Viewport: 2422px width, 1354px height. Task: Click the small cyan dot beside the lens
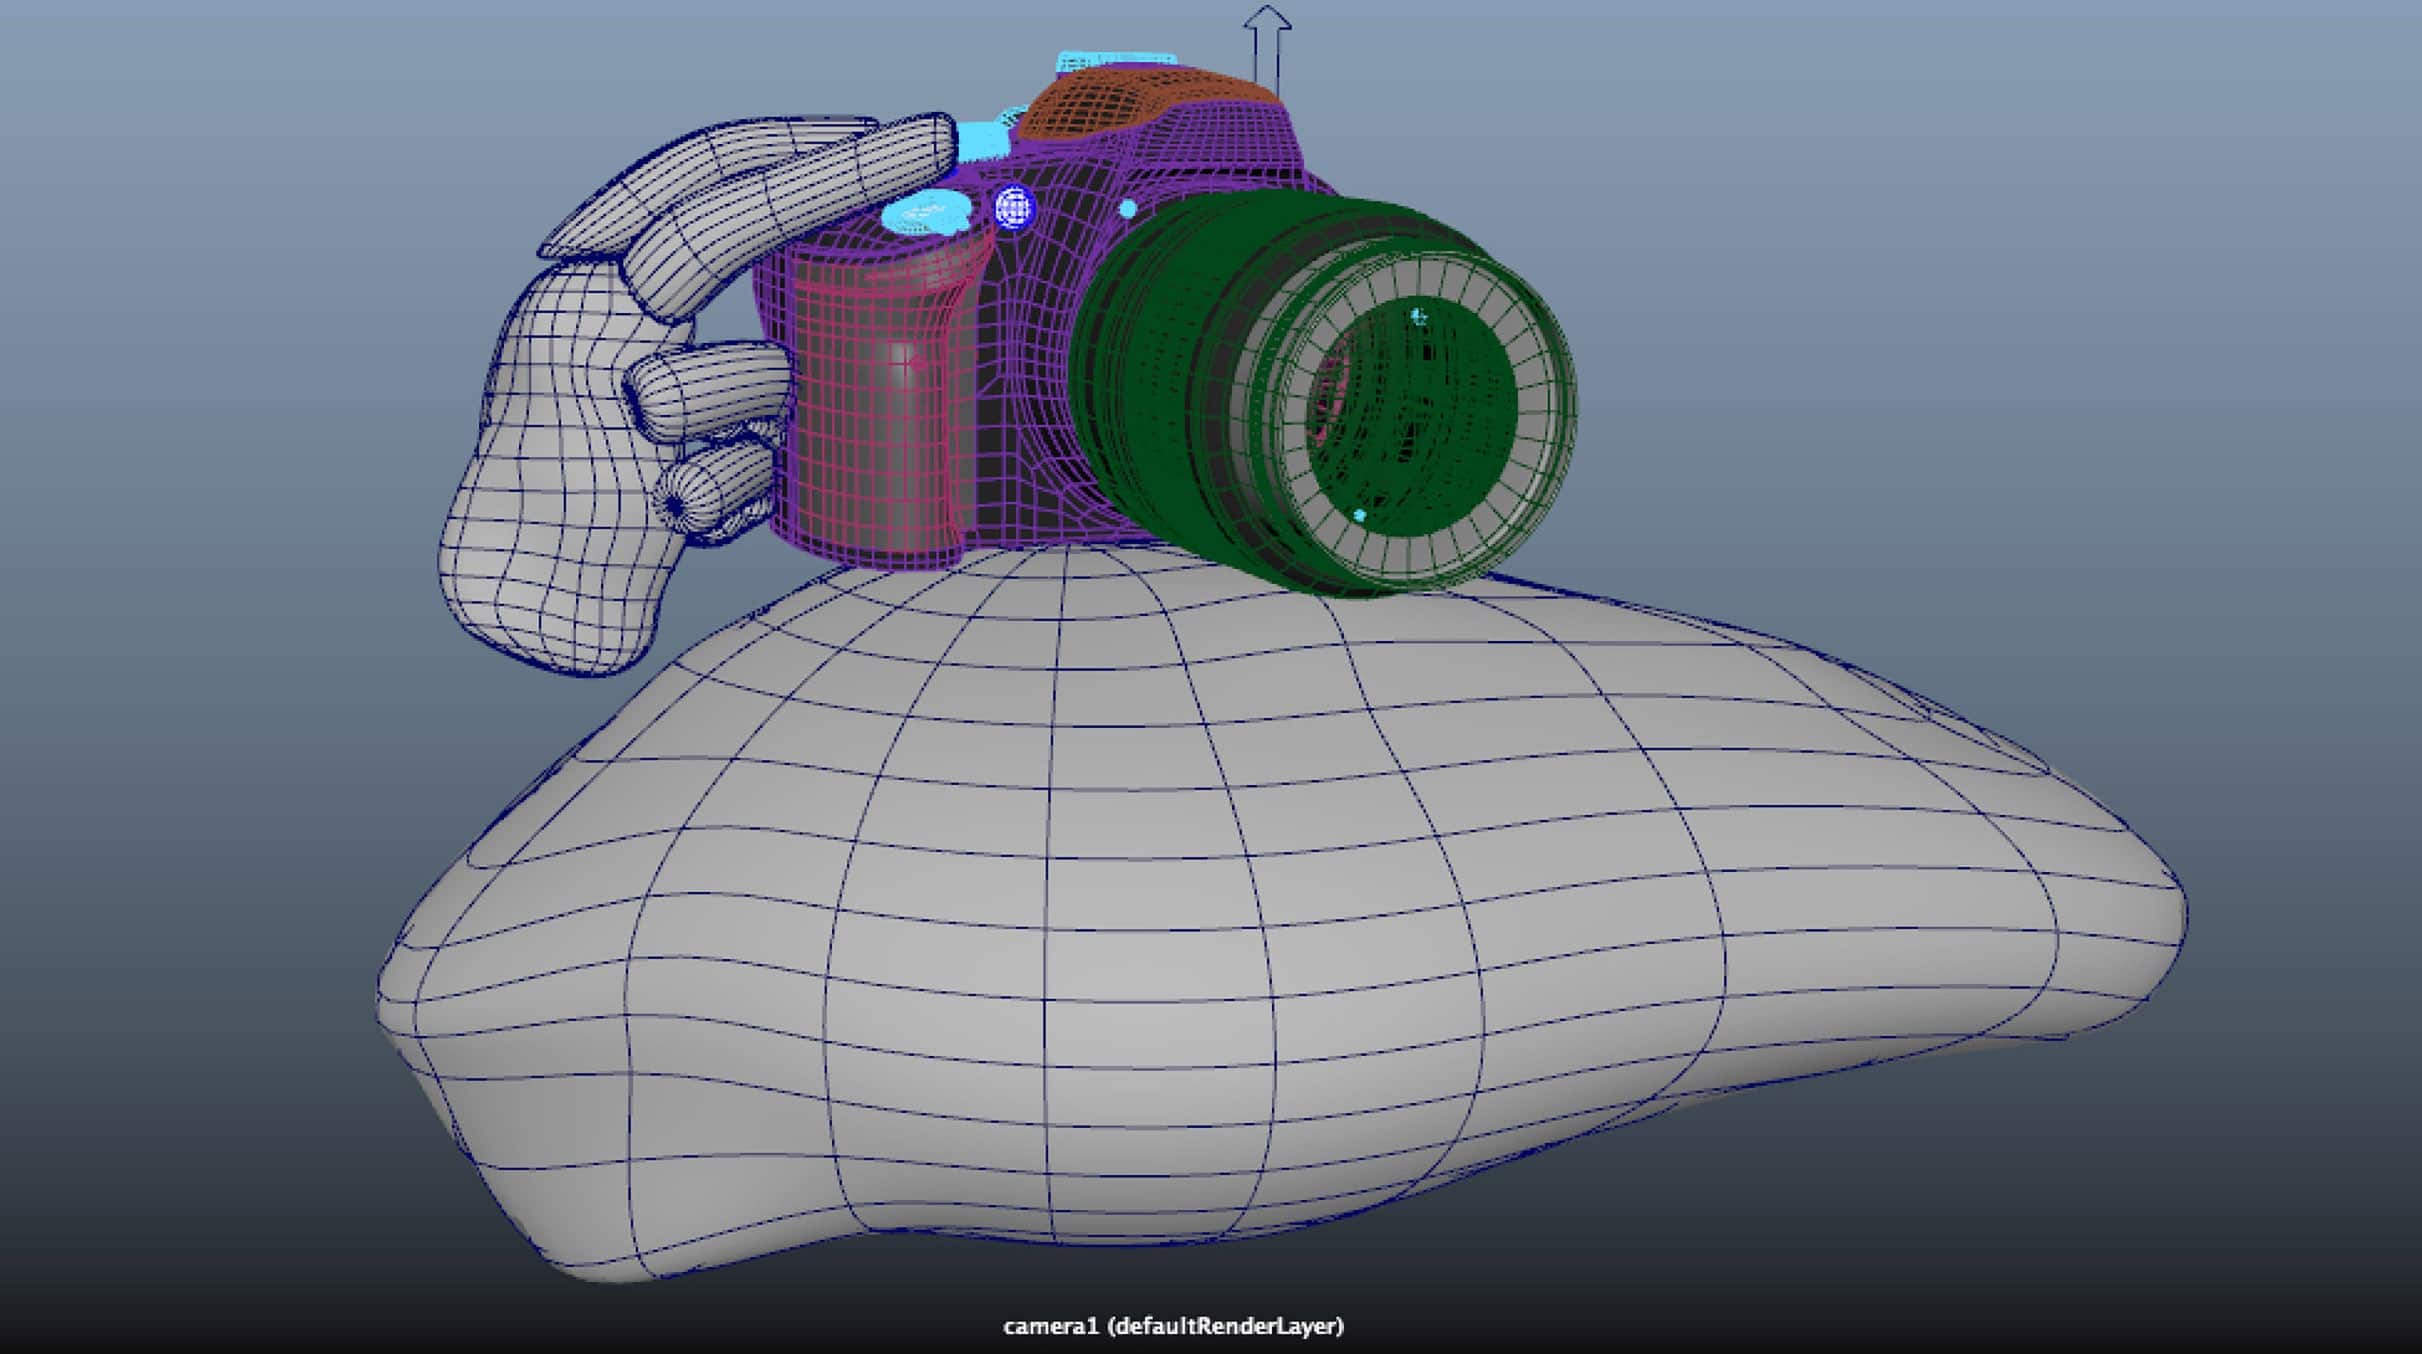click(1128, 209)
